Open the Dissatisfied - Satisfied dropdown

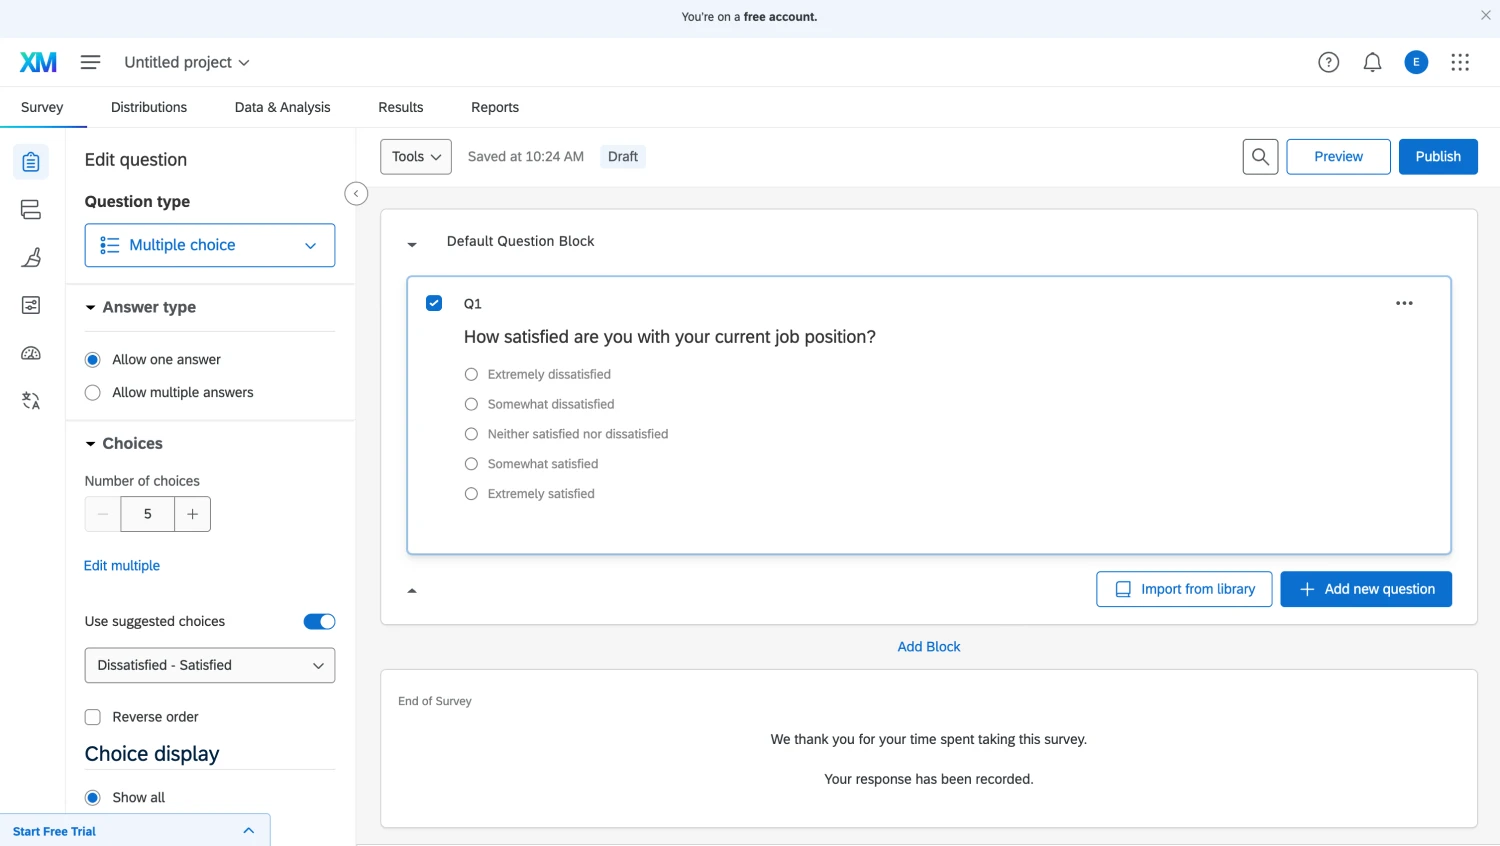coord(210,666)
